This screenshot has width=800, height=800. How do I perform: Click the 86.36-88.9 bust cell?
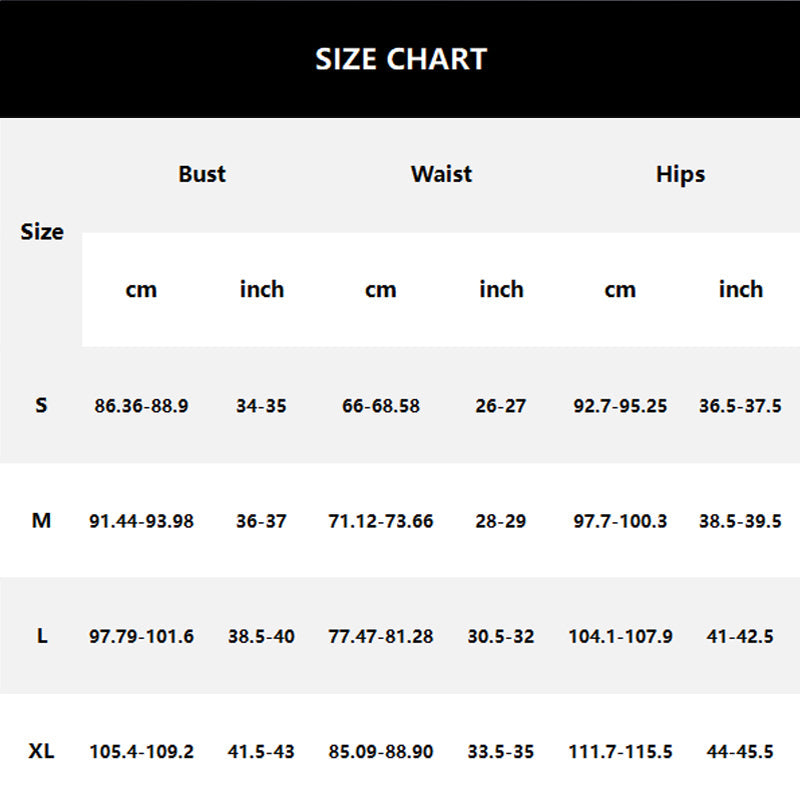pyautogui.click(x=141, y=406)
